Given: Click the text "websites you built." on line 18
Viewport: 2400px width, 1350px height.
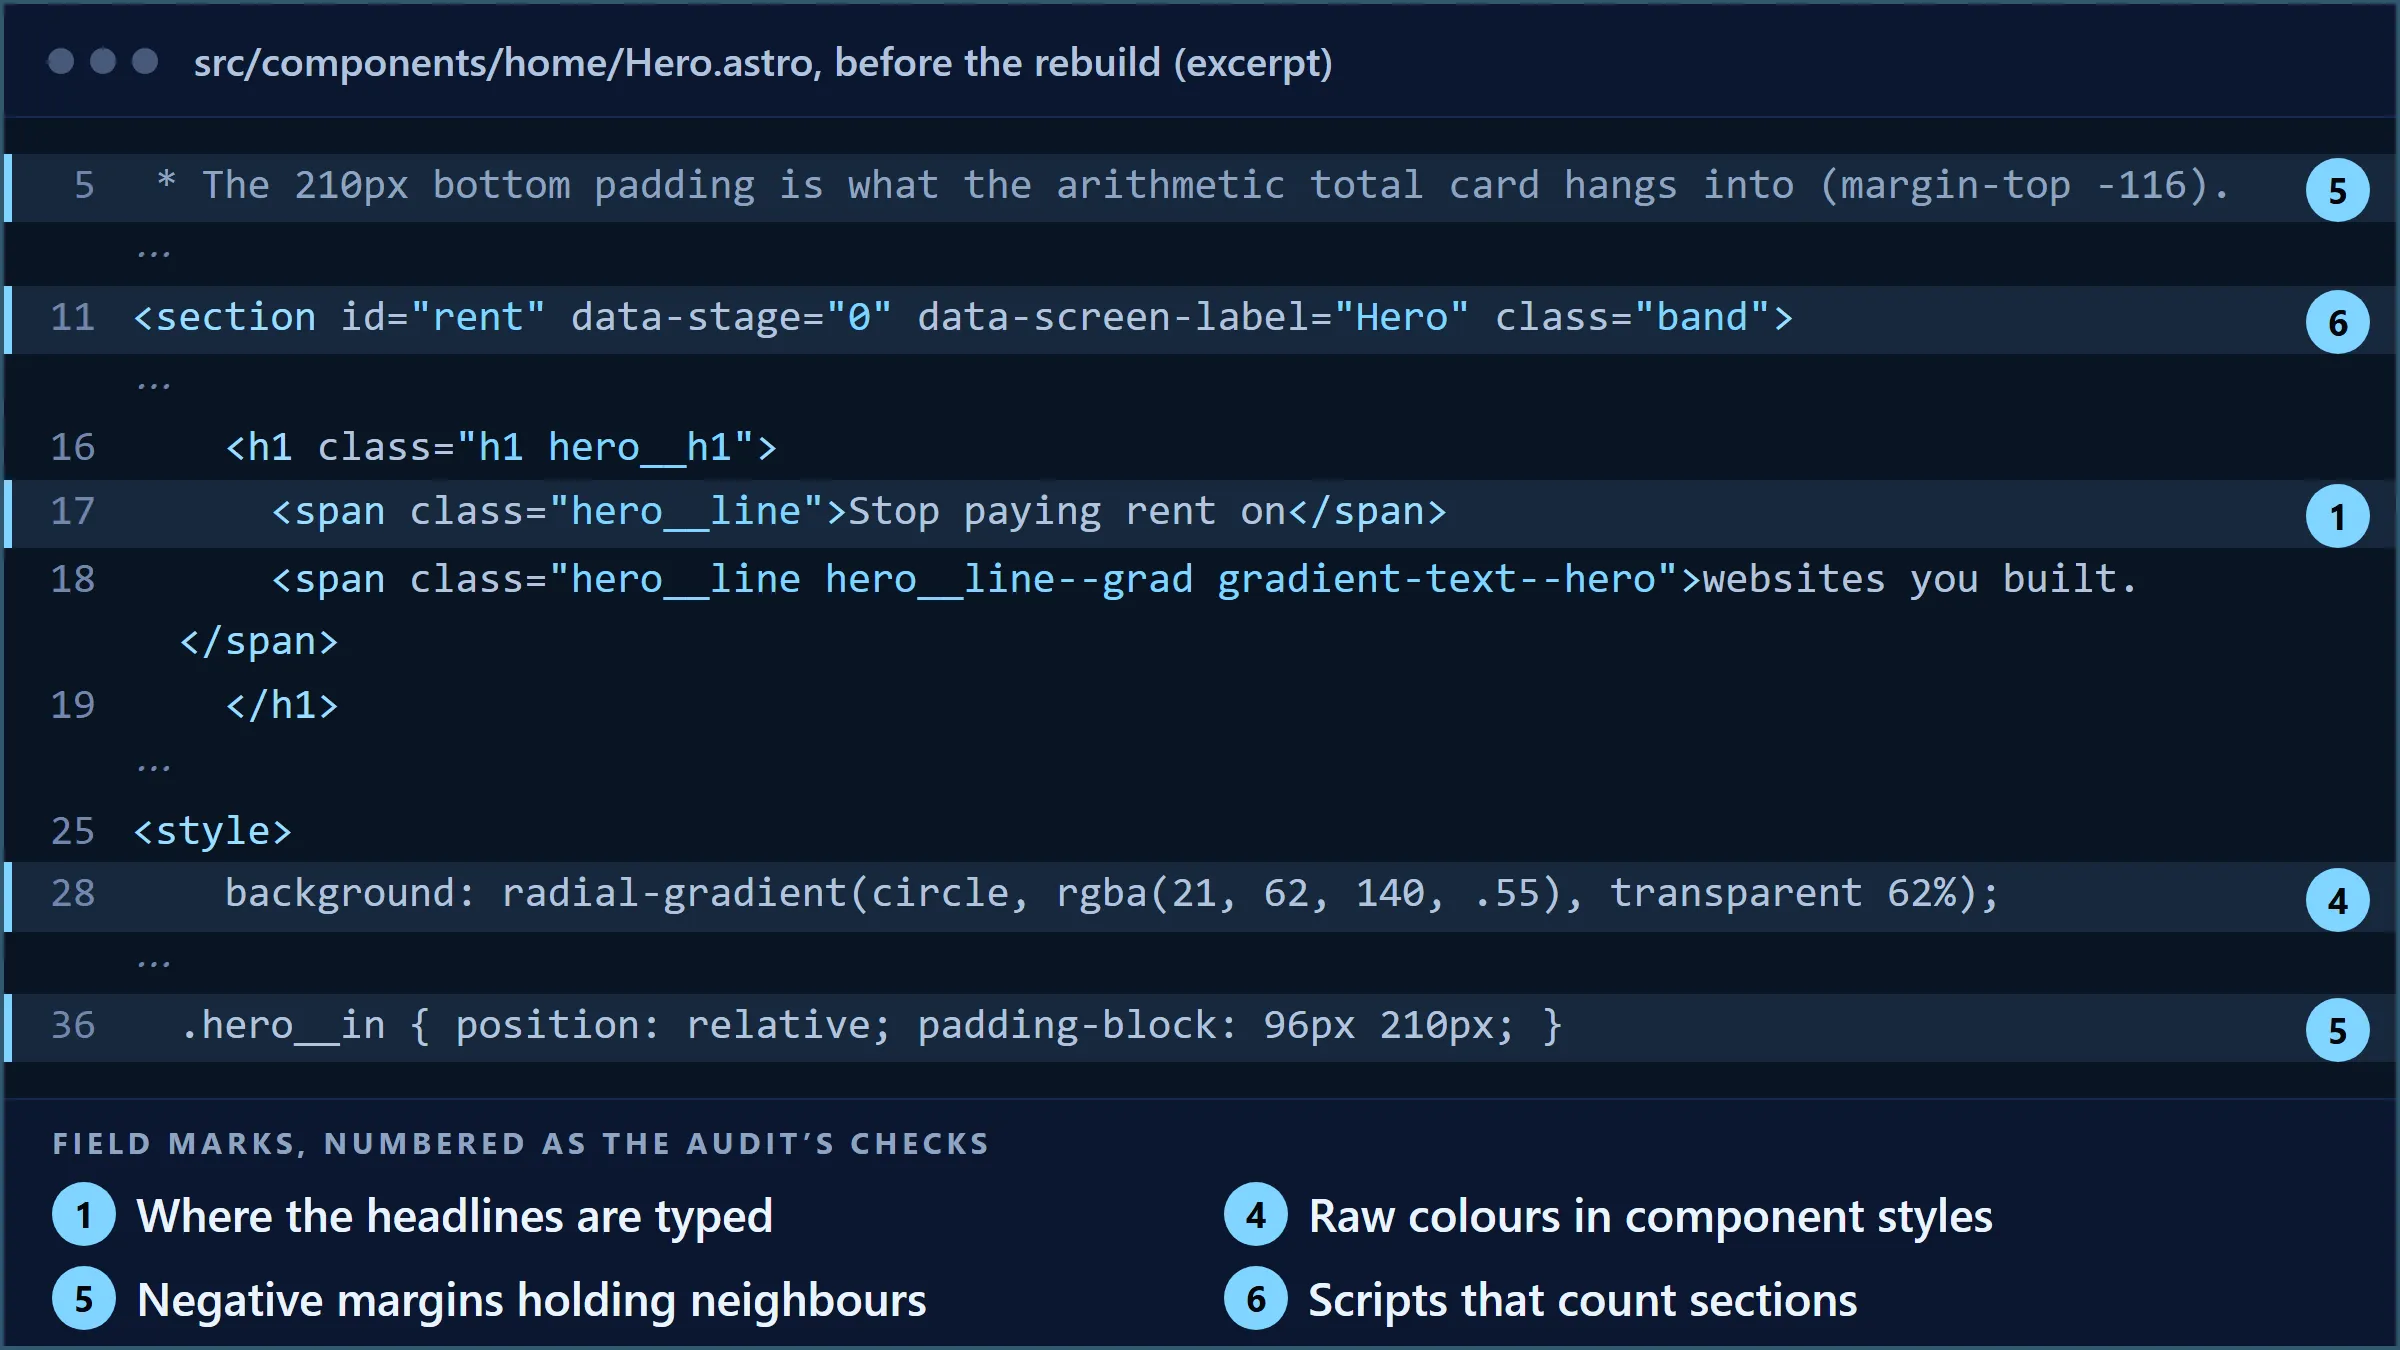Looking at the screenshot, I should (1919, 580).
